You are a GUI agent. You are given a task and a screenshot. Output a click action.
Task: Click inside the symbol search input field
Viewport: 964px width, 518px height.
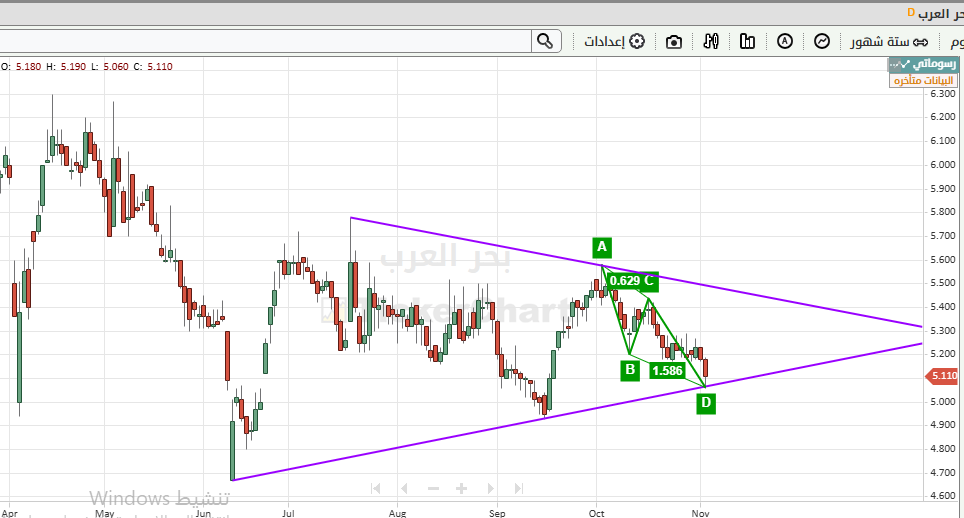click(265, 41)
